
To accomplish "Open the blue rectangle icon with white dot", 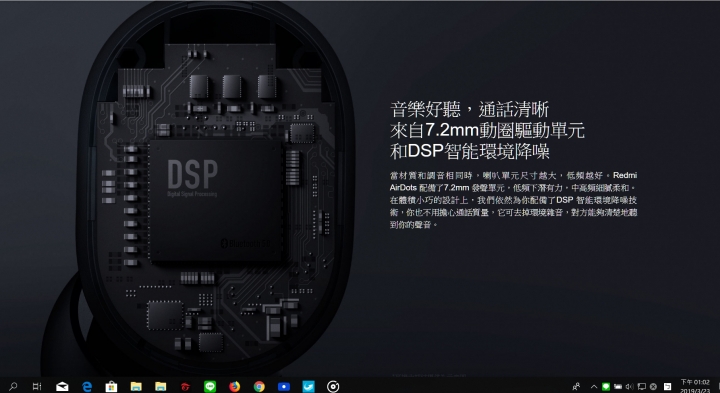I will tap(284, 387).
